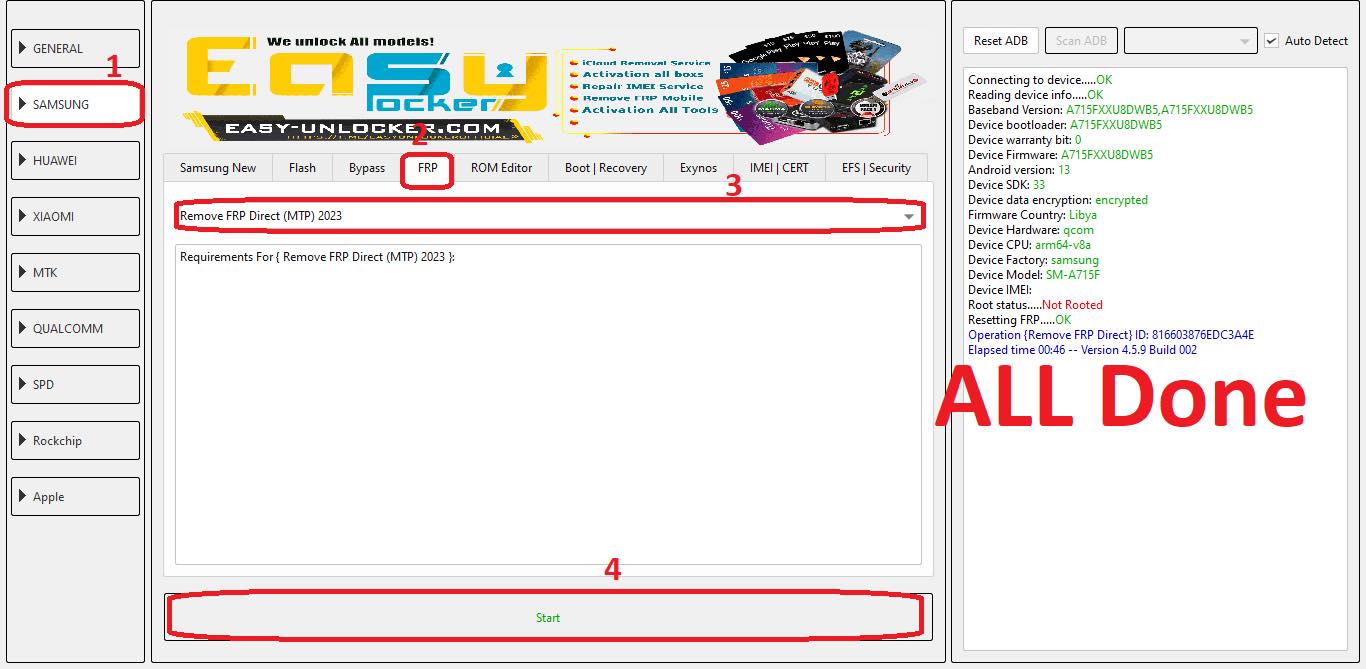Click the 'Device Model: SM-A715F' log line
The image size is (1366, 669).
point(1034,275)
